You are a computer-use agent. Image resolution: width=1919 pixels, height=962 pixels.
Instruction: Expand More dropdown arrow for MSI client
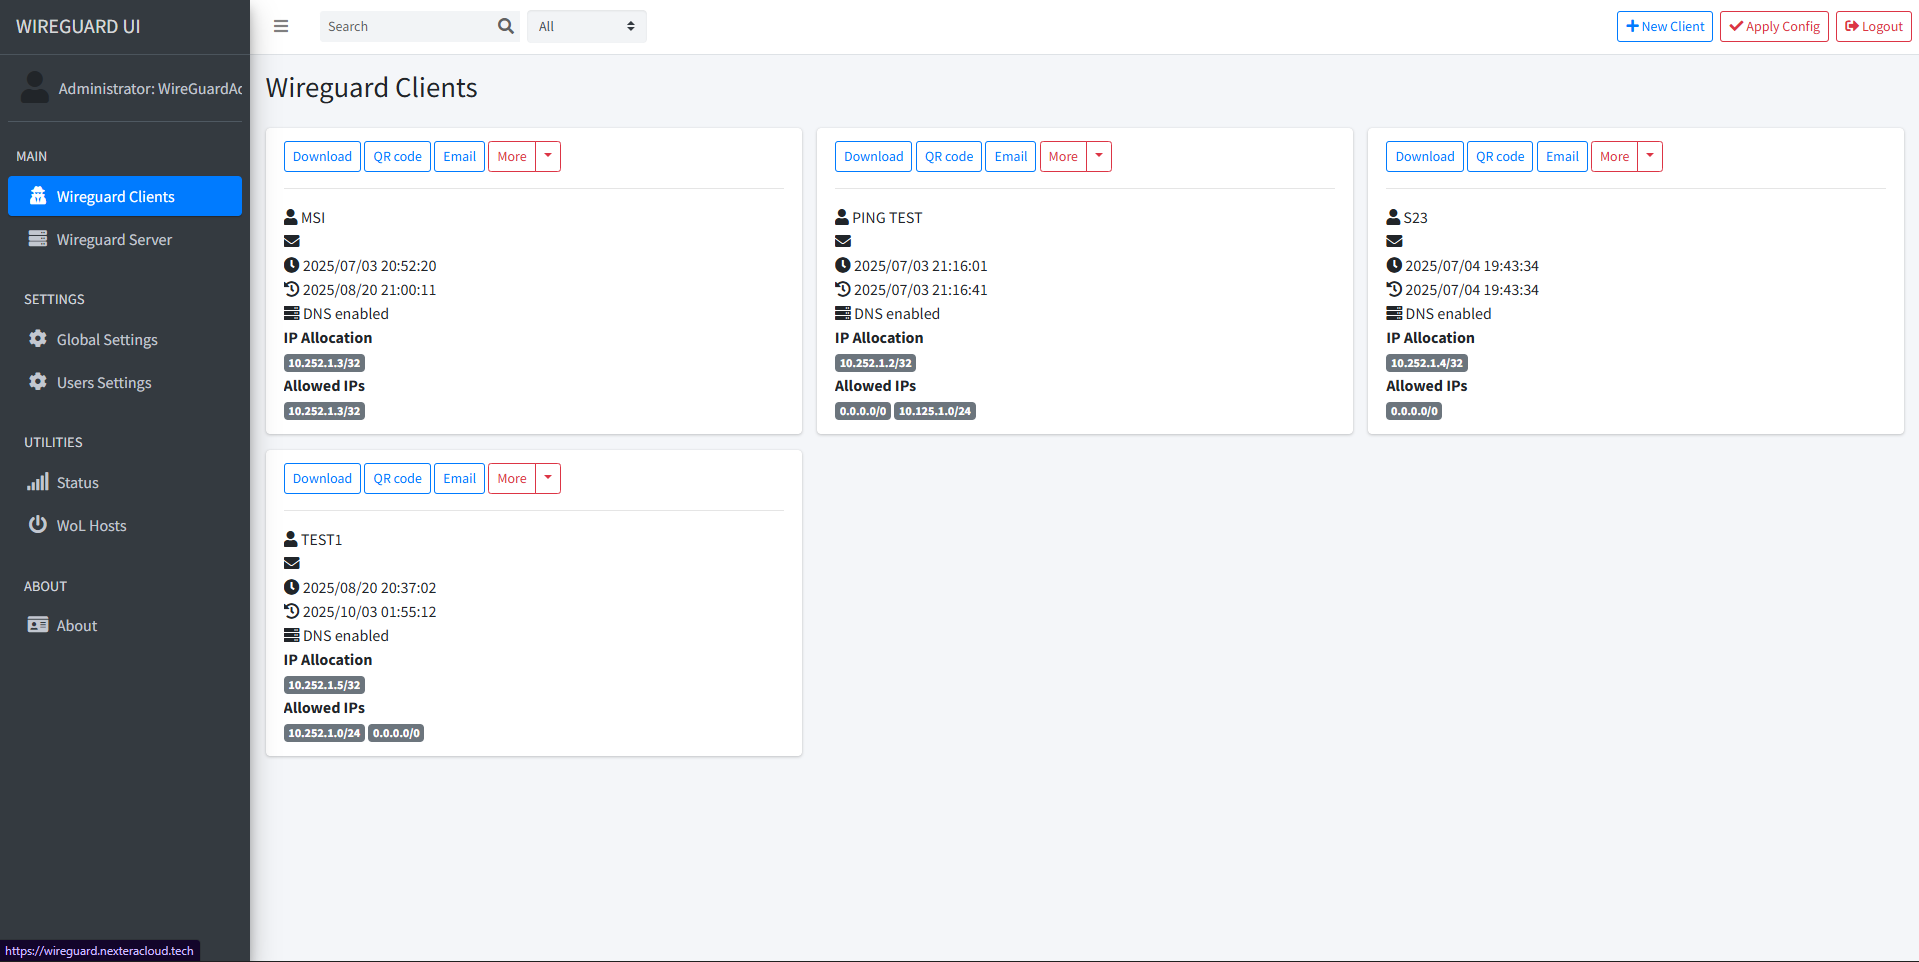point(548,156)
